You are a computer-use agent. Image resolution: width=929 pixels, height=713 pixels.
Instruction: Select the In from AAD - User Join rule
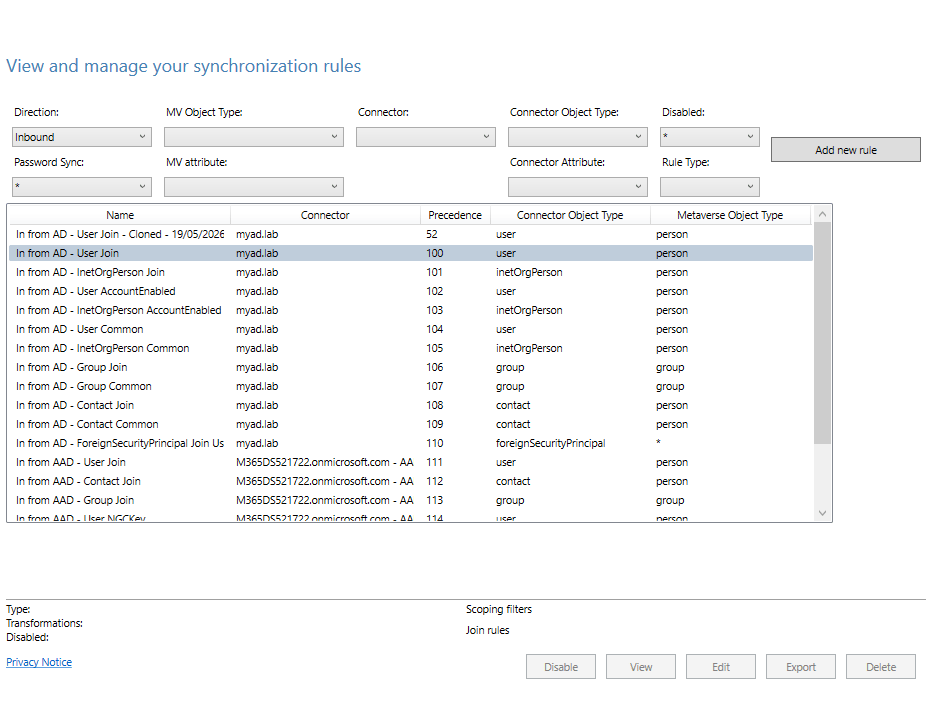coord(411,462)
